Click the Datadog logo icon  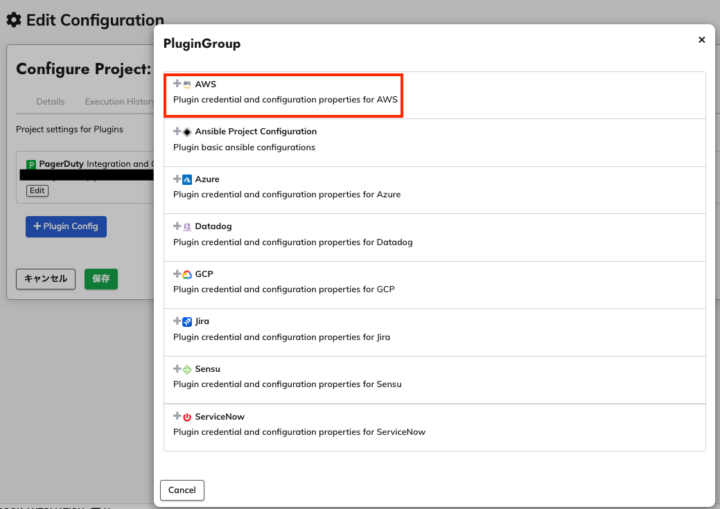coord(187,226)
